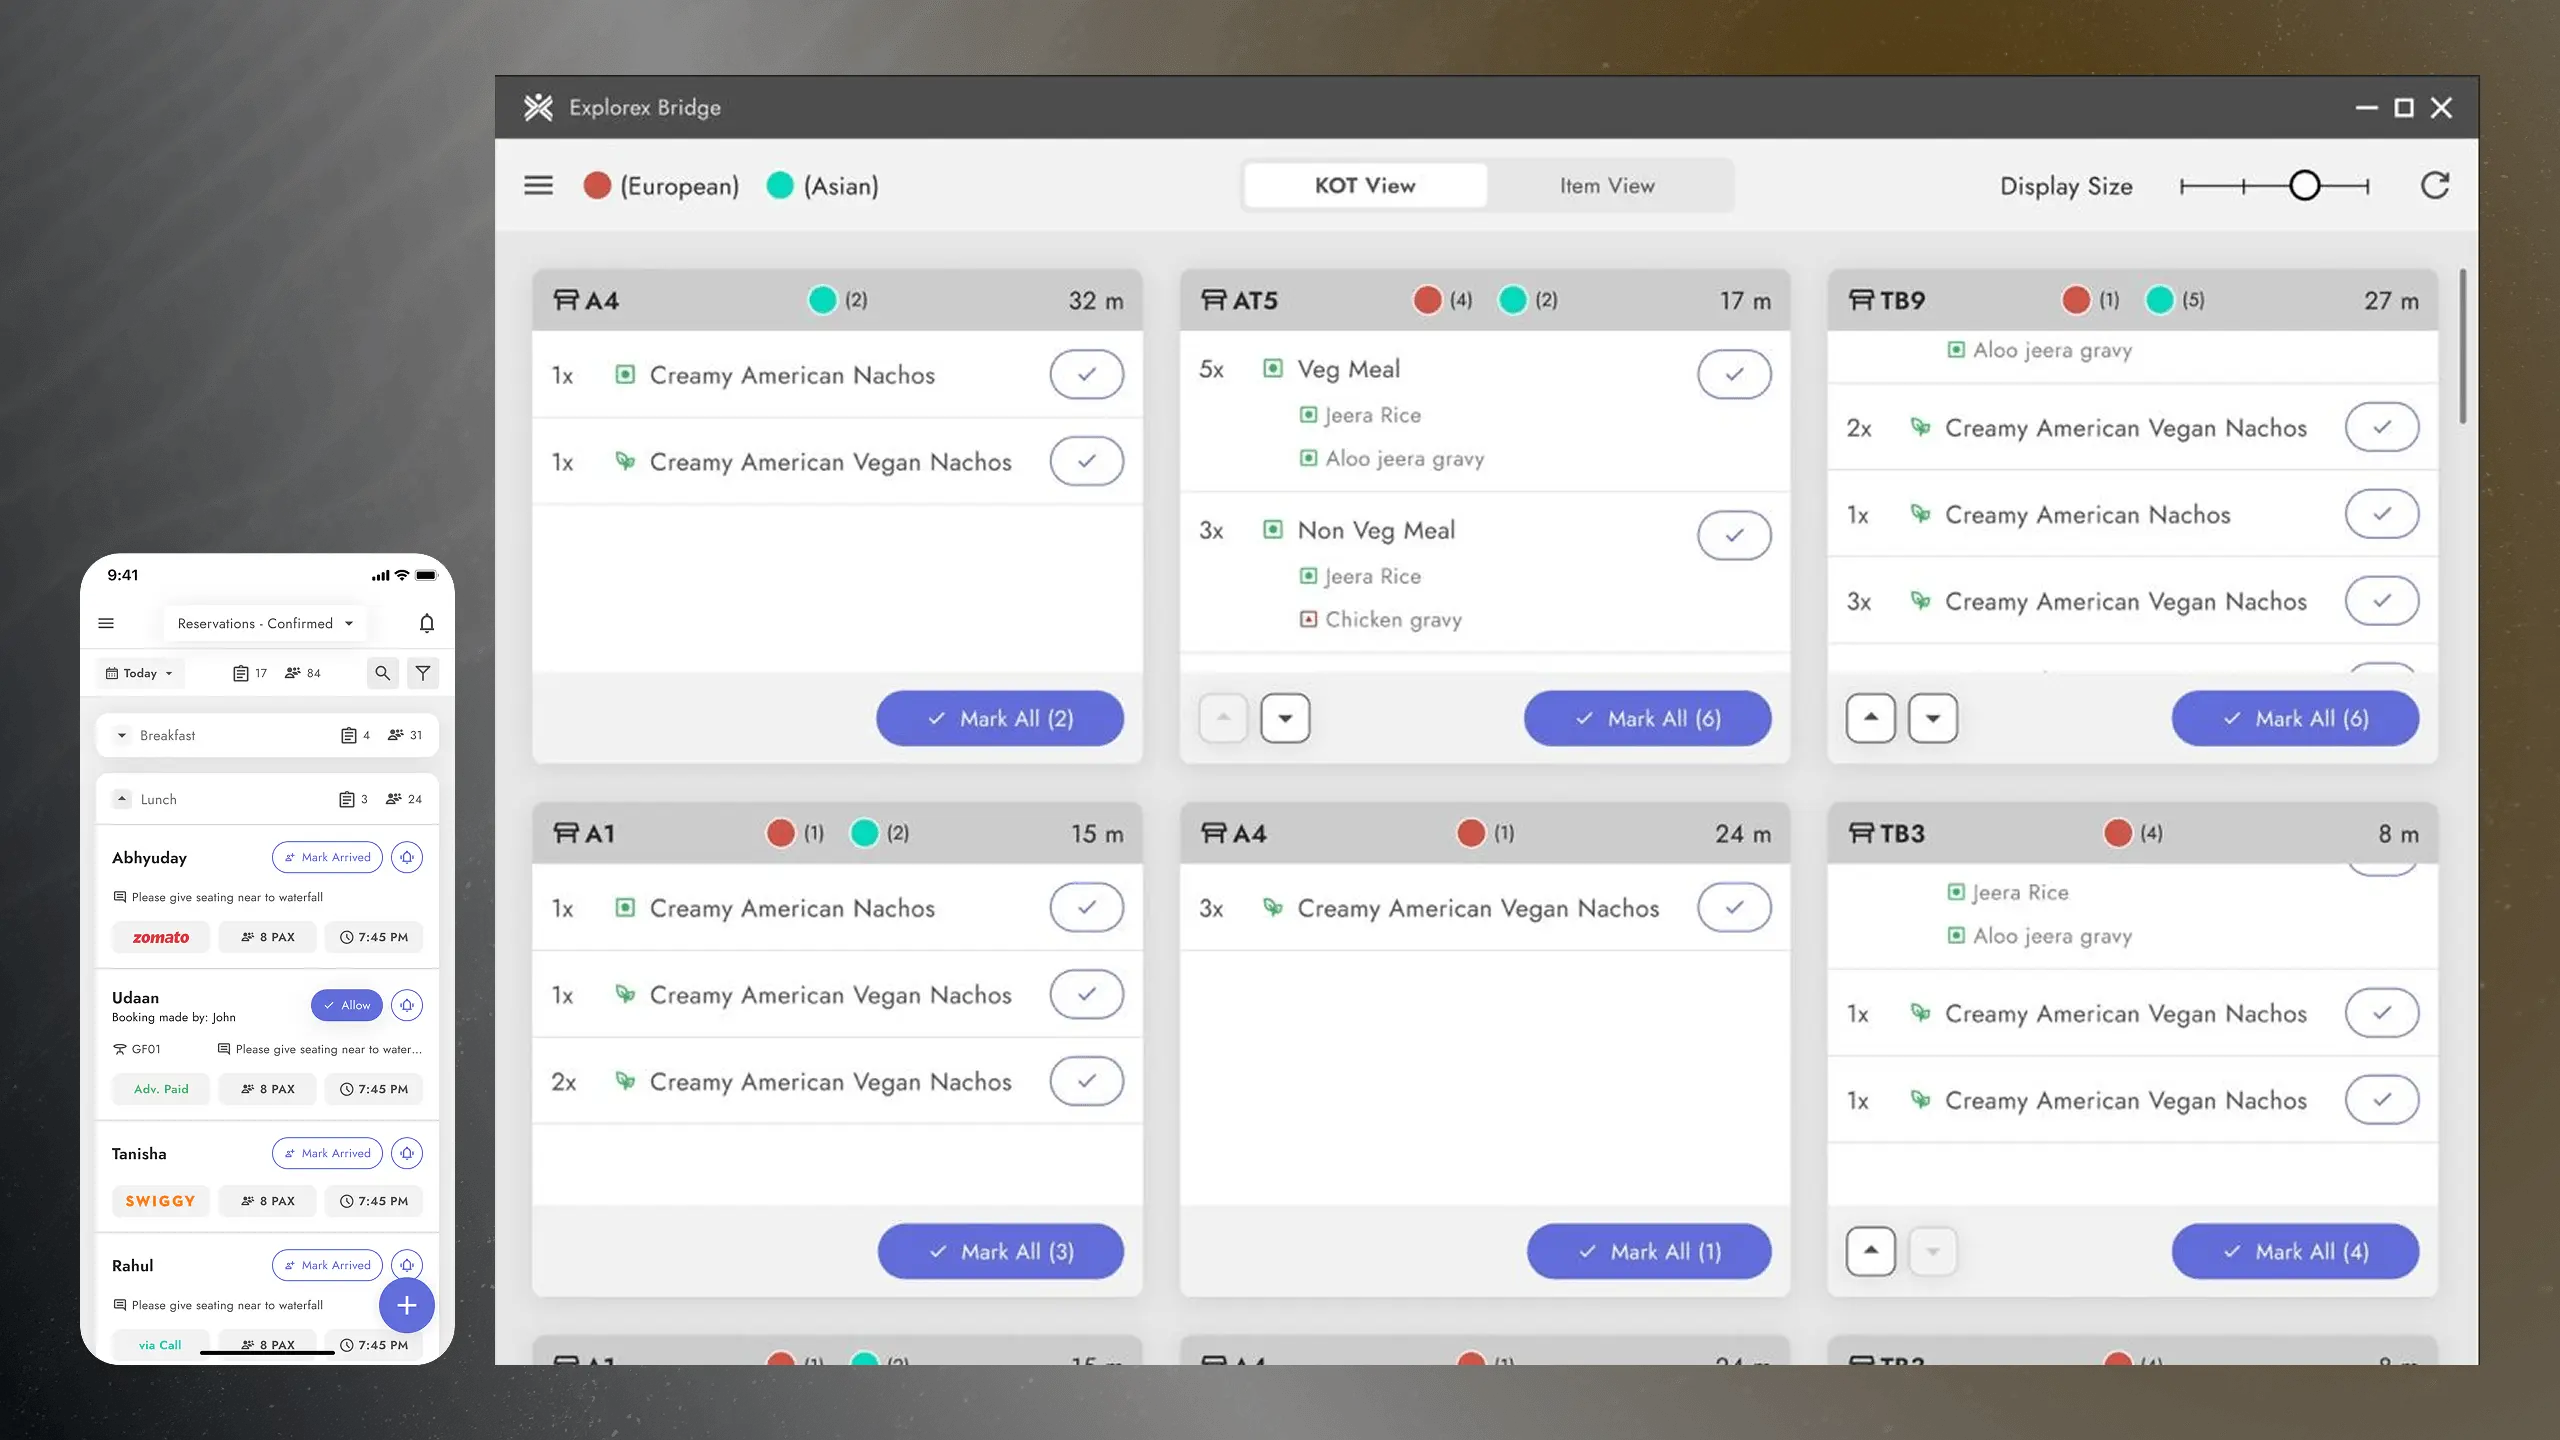The width and height of the screenshot is (2560, 1440).
Task: Click the table icon of TB9 card
Action: click(x=1861, y=300)
